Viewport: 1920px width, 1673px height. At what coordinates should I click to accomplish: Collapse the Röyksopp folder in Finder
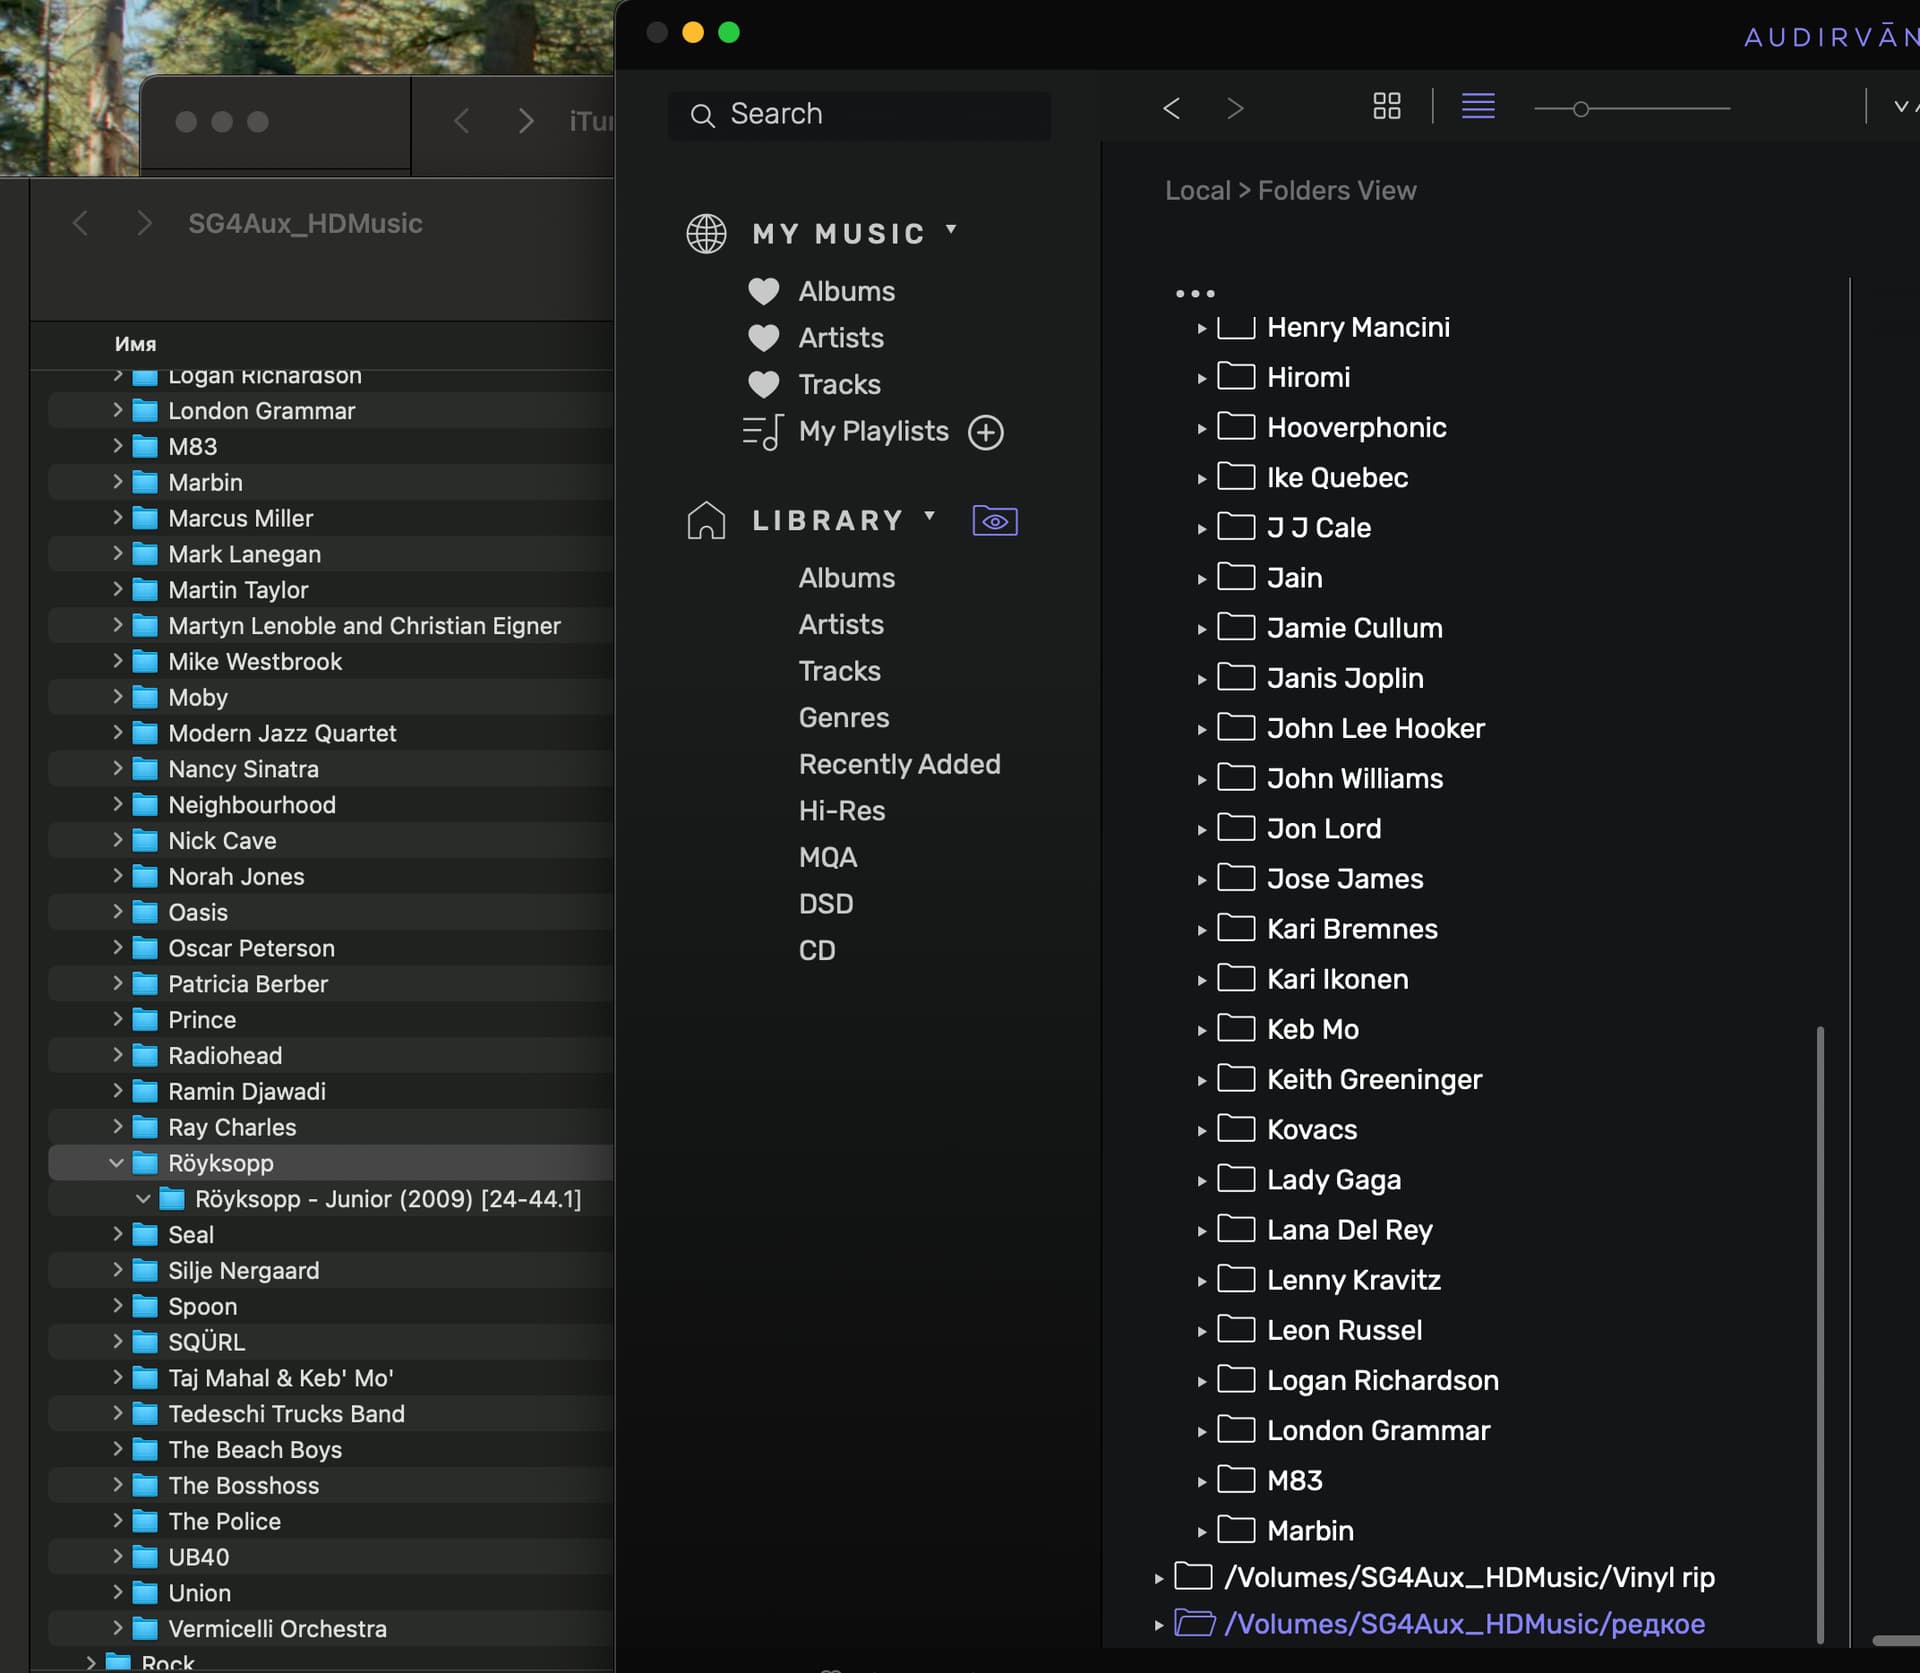click(116, 1163)
